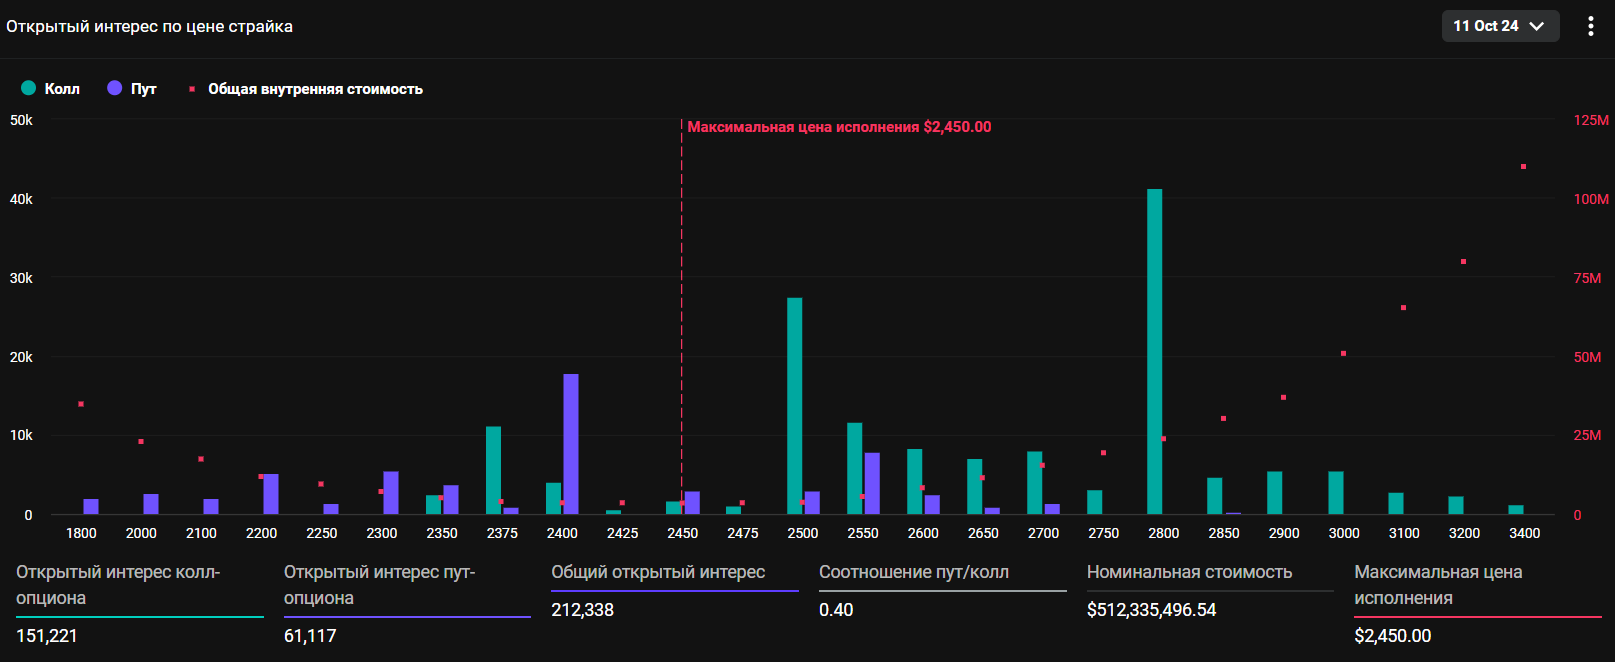
Task: Click Открытый интерес пут-опциона stat
Action: click(379, 584)
